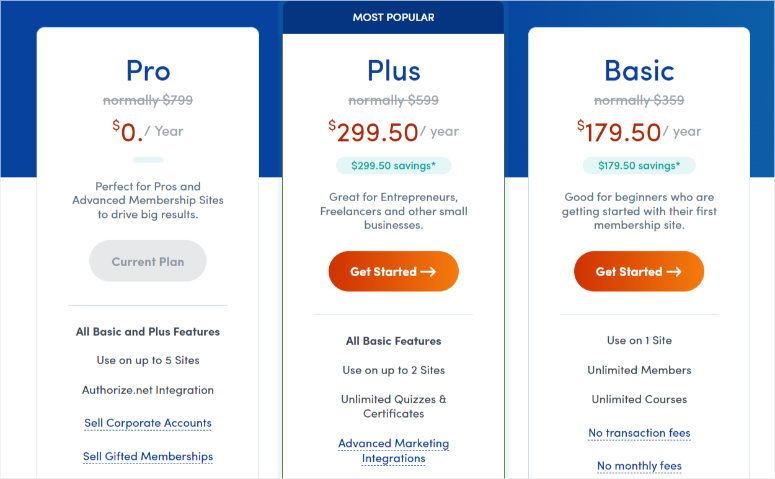Follow the Advanced Marketing Integrations link
Viewport: 775px width, 479px height.
tap(393, 451)
